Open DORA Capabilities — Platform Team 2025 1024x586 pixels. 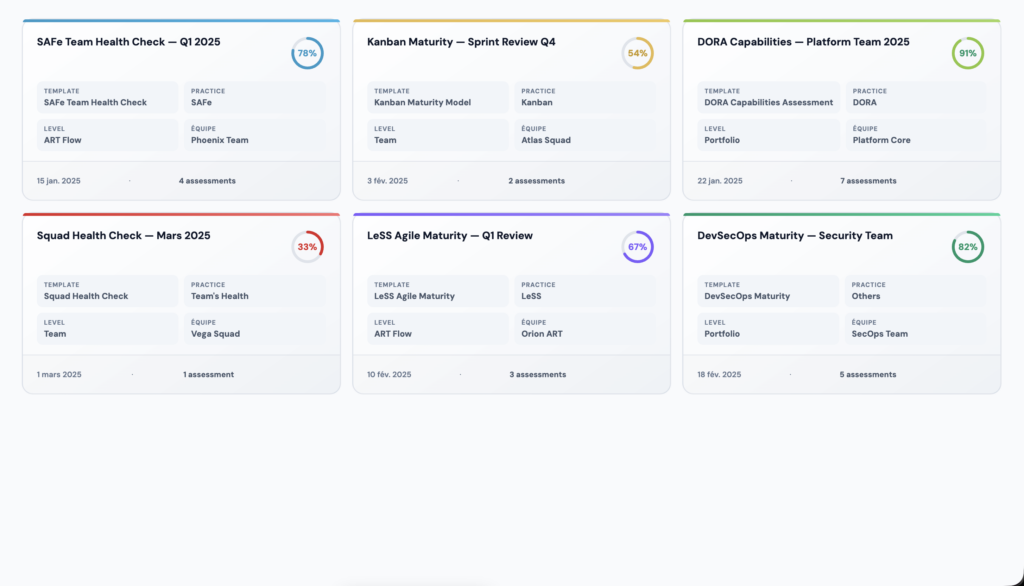point(803,42)
